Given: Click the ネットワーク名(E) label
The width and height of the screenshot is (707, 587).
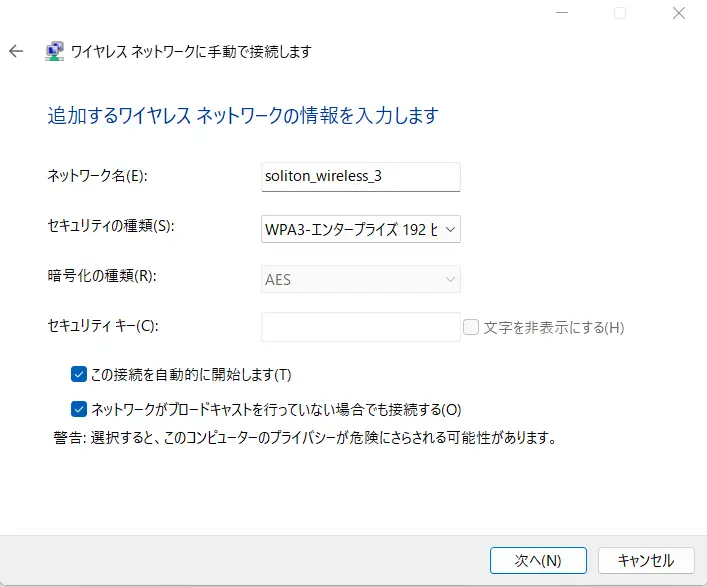Looking at the screenshot, I should coord(97,175).
